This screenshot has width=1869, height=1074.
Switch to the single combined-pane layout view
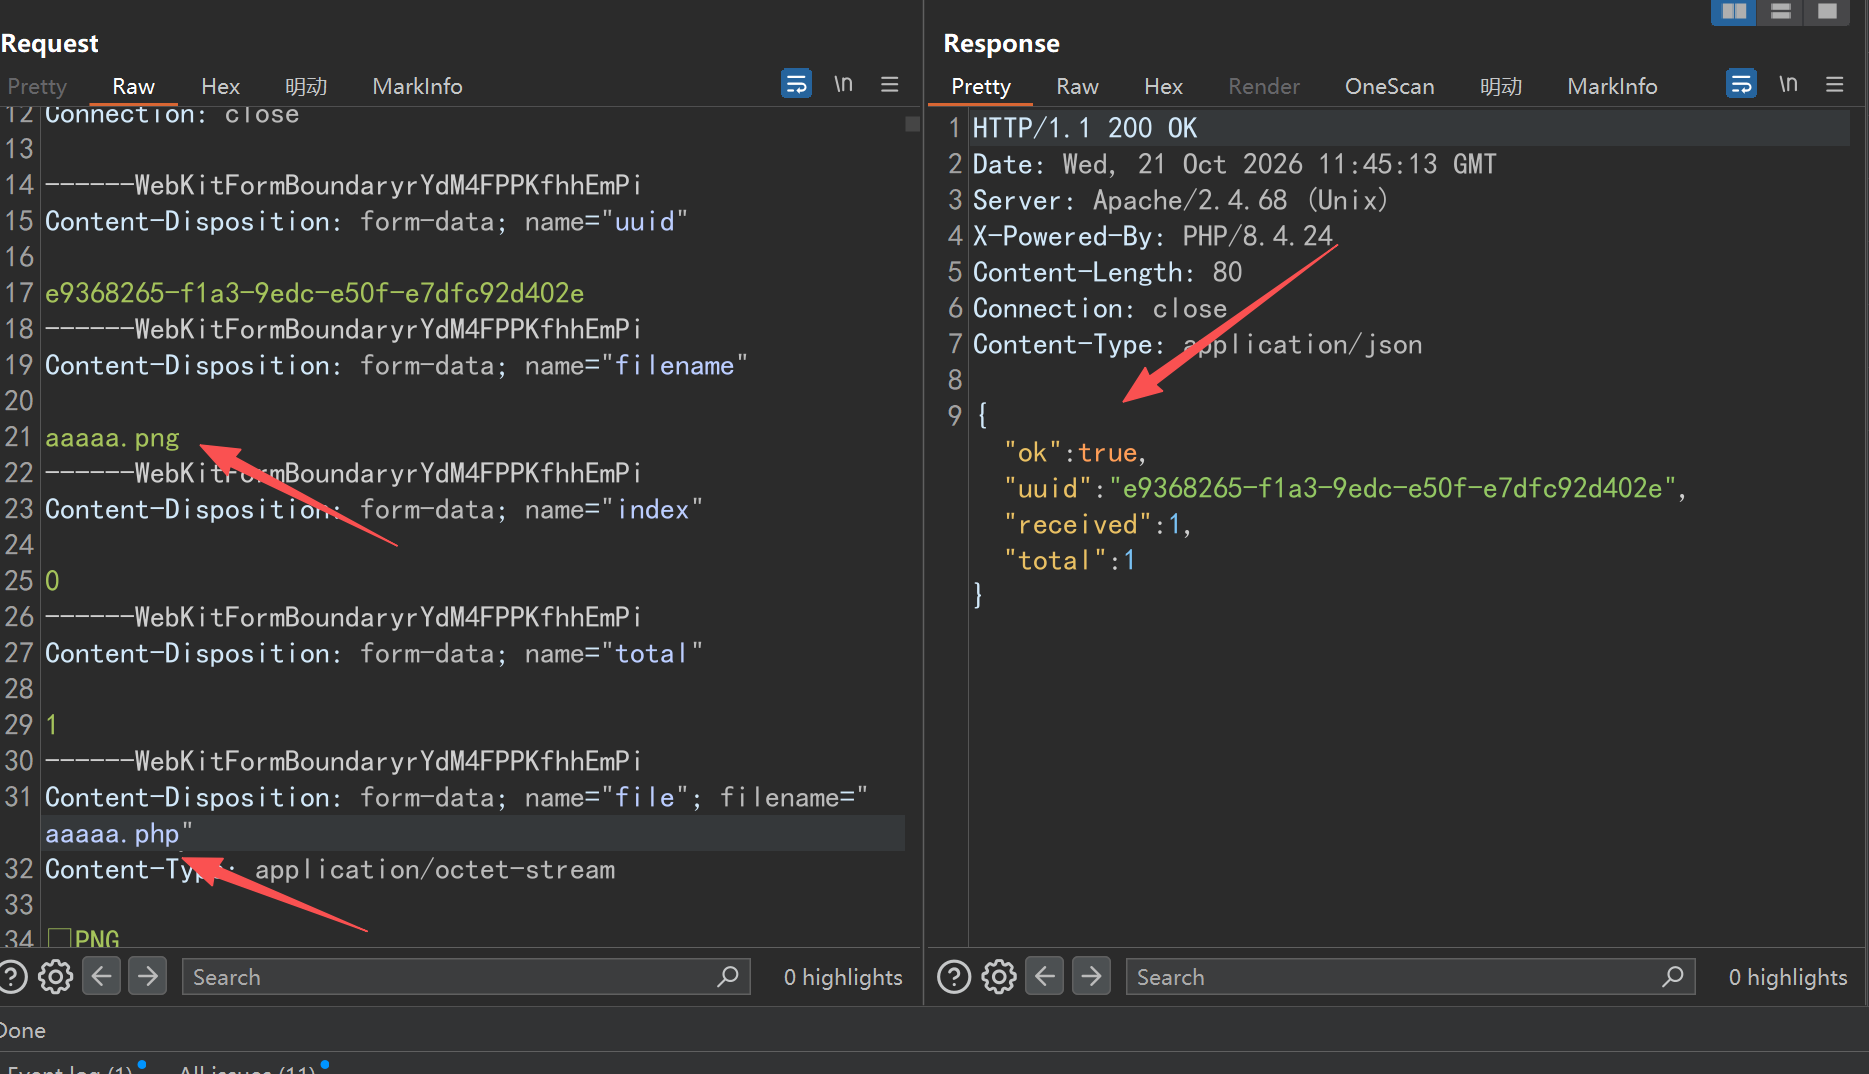click(1827, 12)
